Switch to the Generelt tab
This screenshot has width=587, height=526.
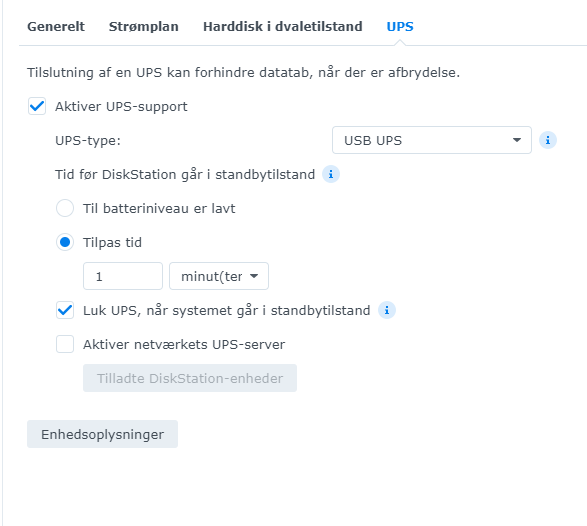[x=56, y=27]
